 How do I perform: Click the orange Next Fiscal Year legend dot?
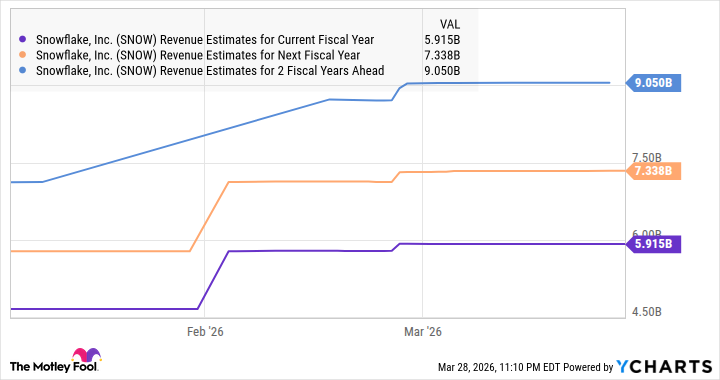click(23, 55)
